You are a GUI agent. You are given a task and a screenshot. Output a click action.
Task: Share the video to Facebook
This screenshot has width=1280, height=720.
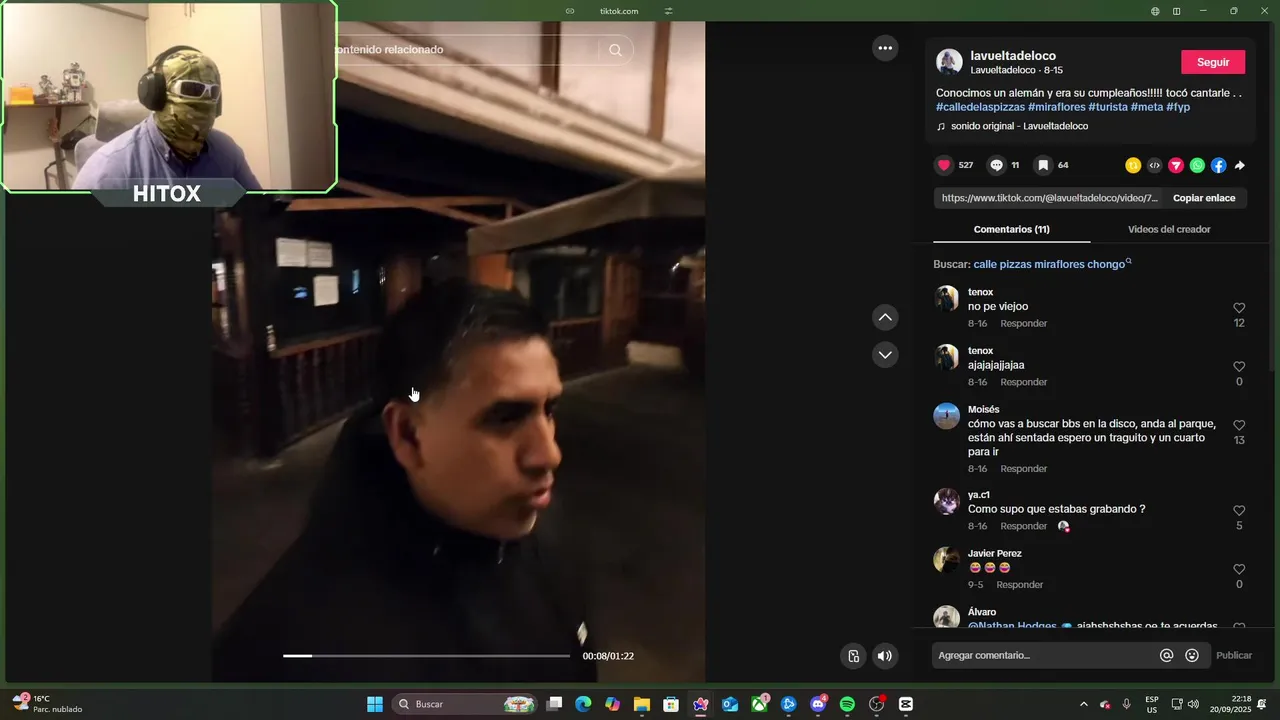pos(1218,165)
